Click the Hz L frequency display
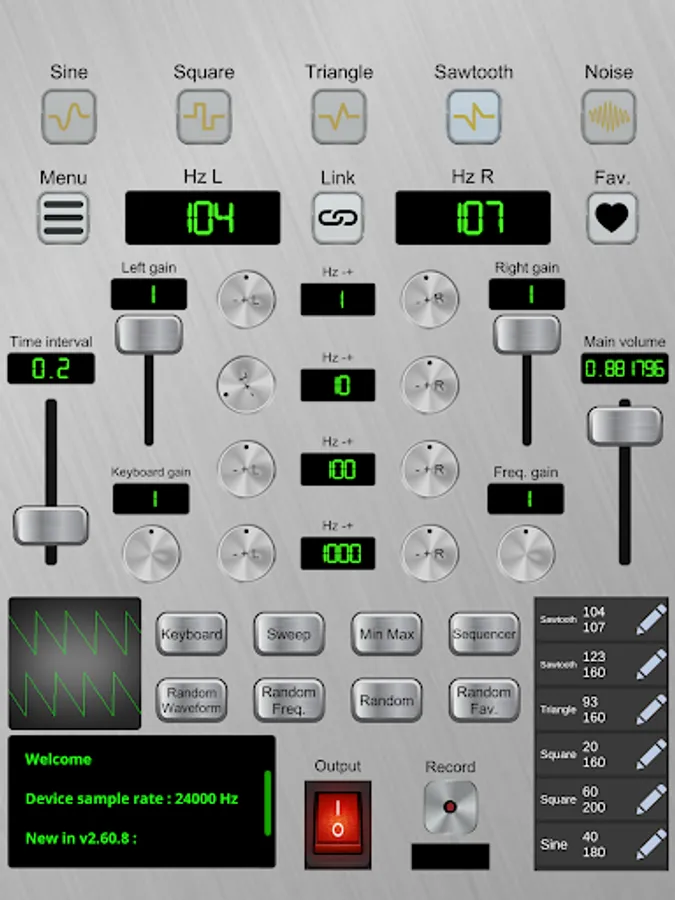The image size is (675, 900). 203,218
